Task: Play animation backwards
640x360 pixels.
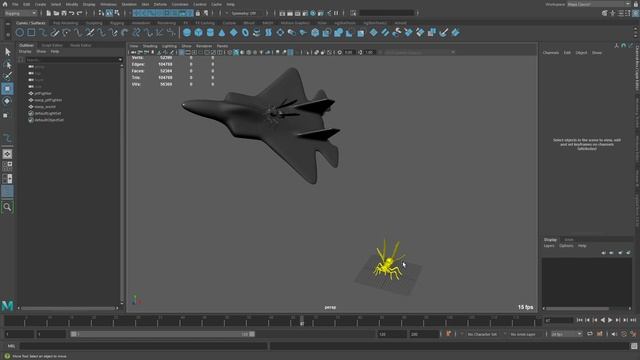Action: point(602,320)
